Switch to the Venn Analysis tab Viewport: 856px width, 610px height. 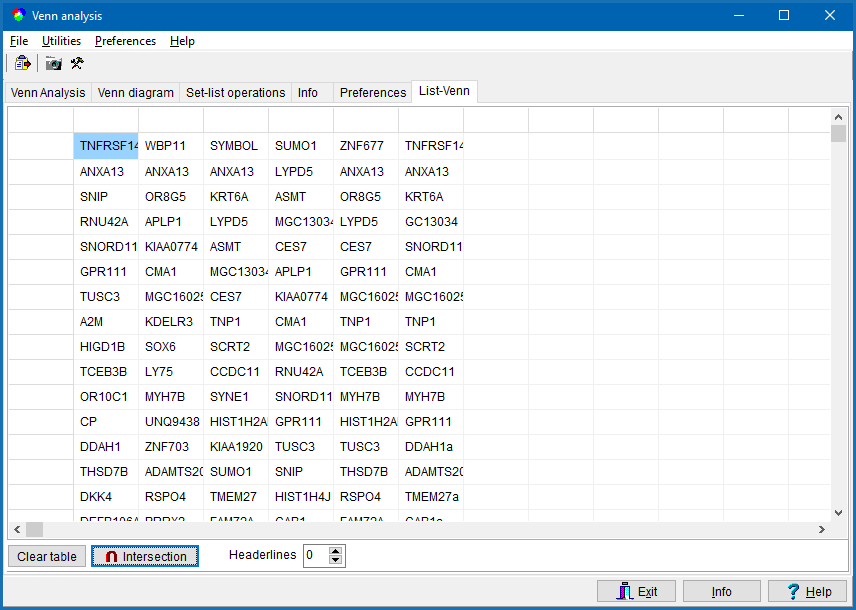click(x=48, y=93)
